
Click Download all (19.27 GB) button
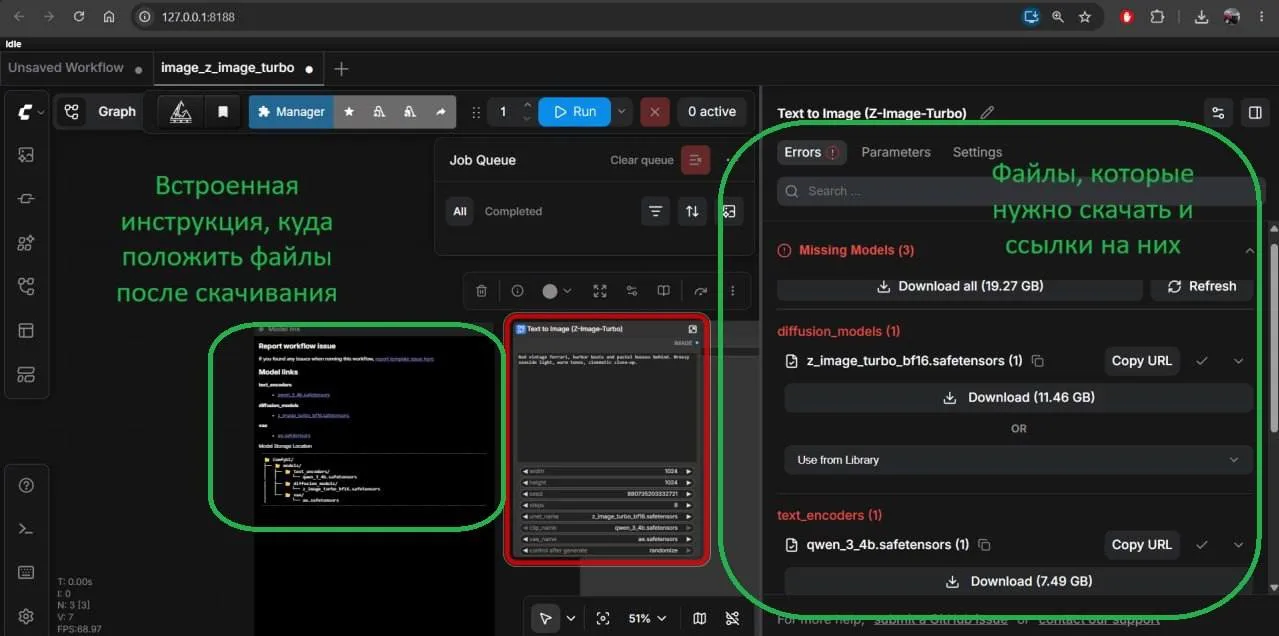(960, 286)
